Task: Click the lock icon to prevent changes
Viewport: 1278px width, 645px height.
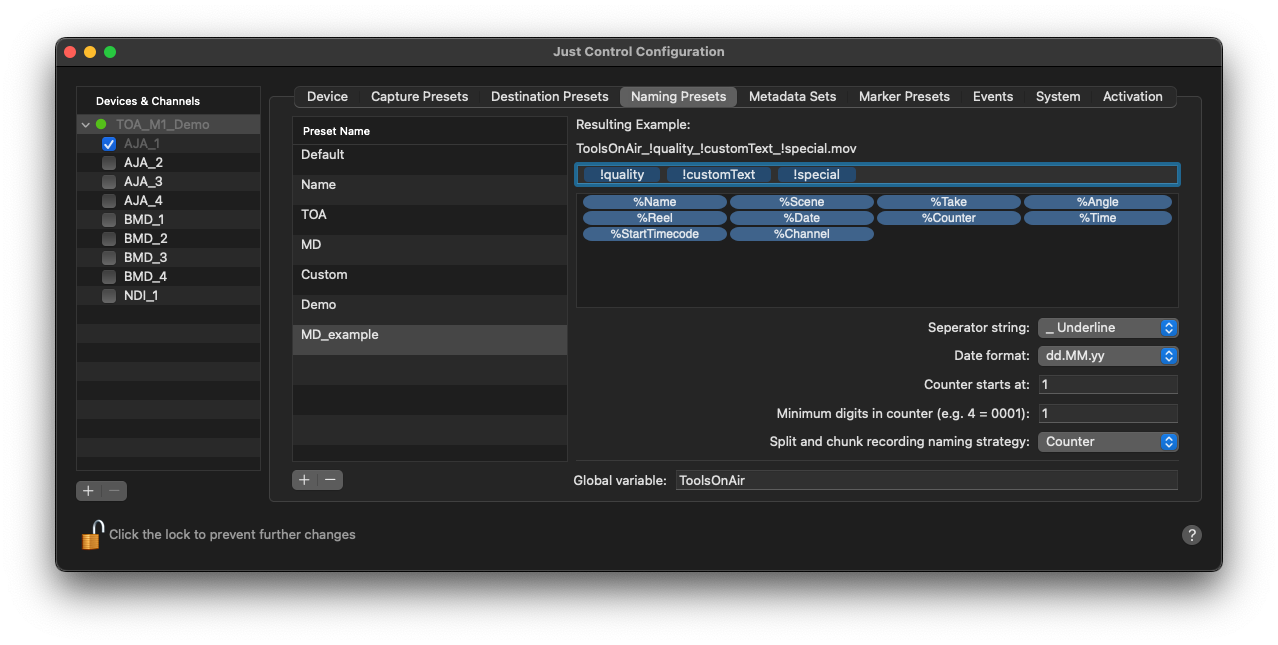Action: tap(92, 535)
